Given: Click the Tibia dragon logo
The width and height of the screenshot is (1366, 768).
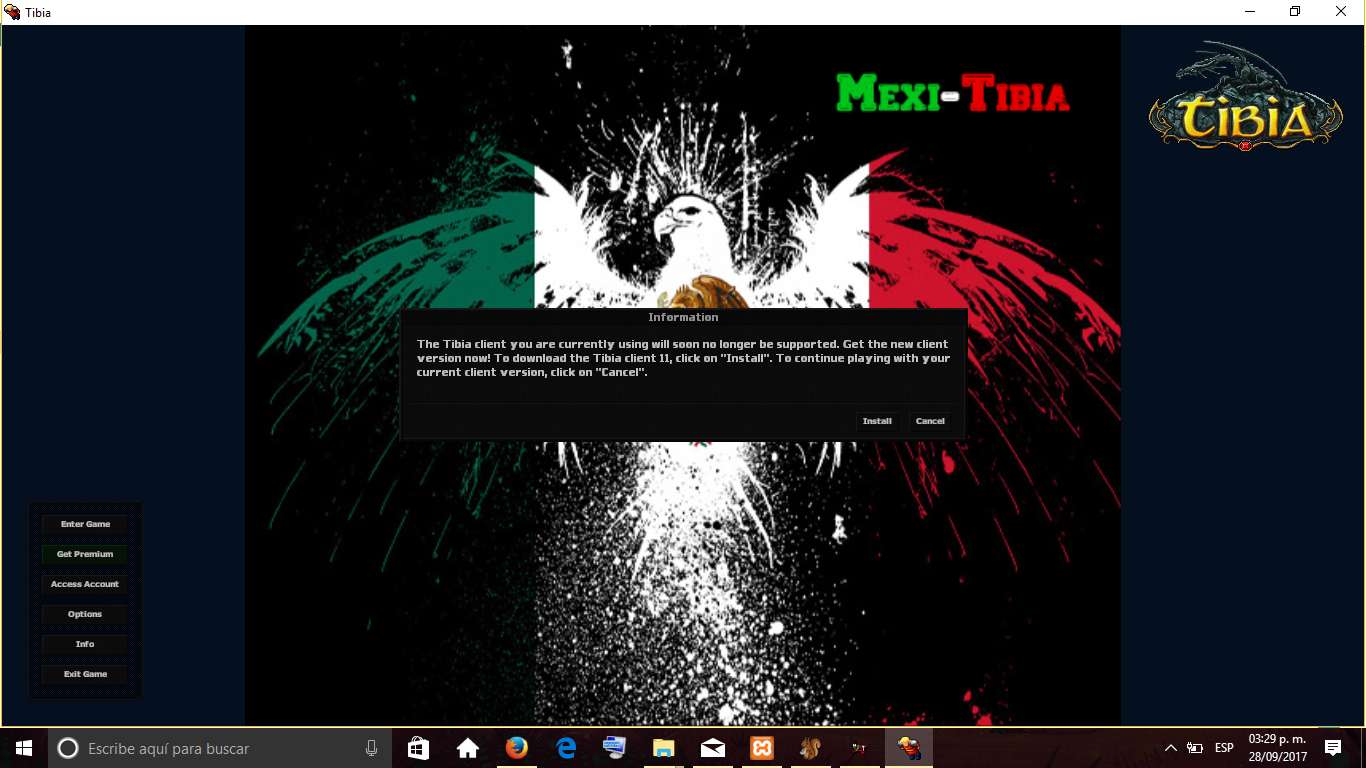Looking at the screenshot, I should (1245, 97).
